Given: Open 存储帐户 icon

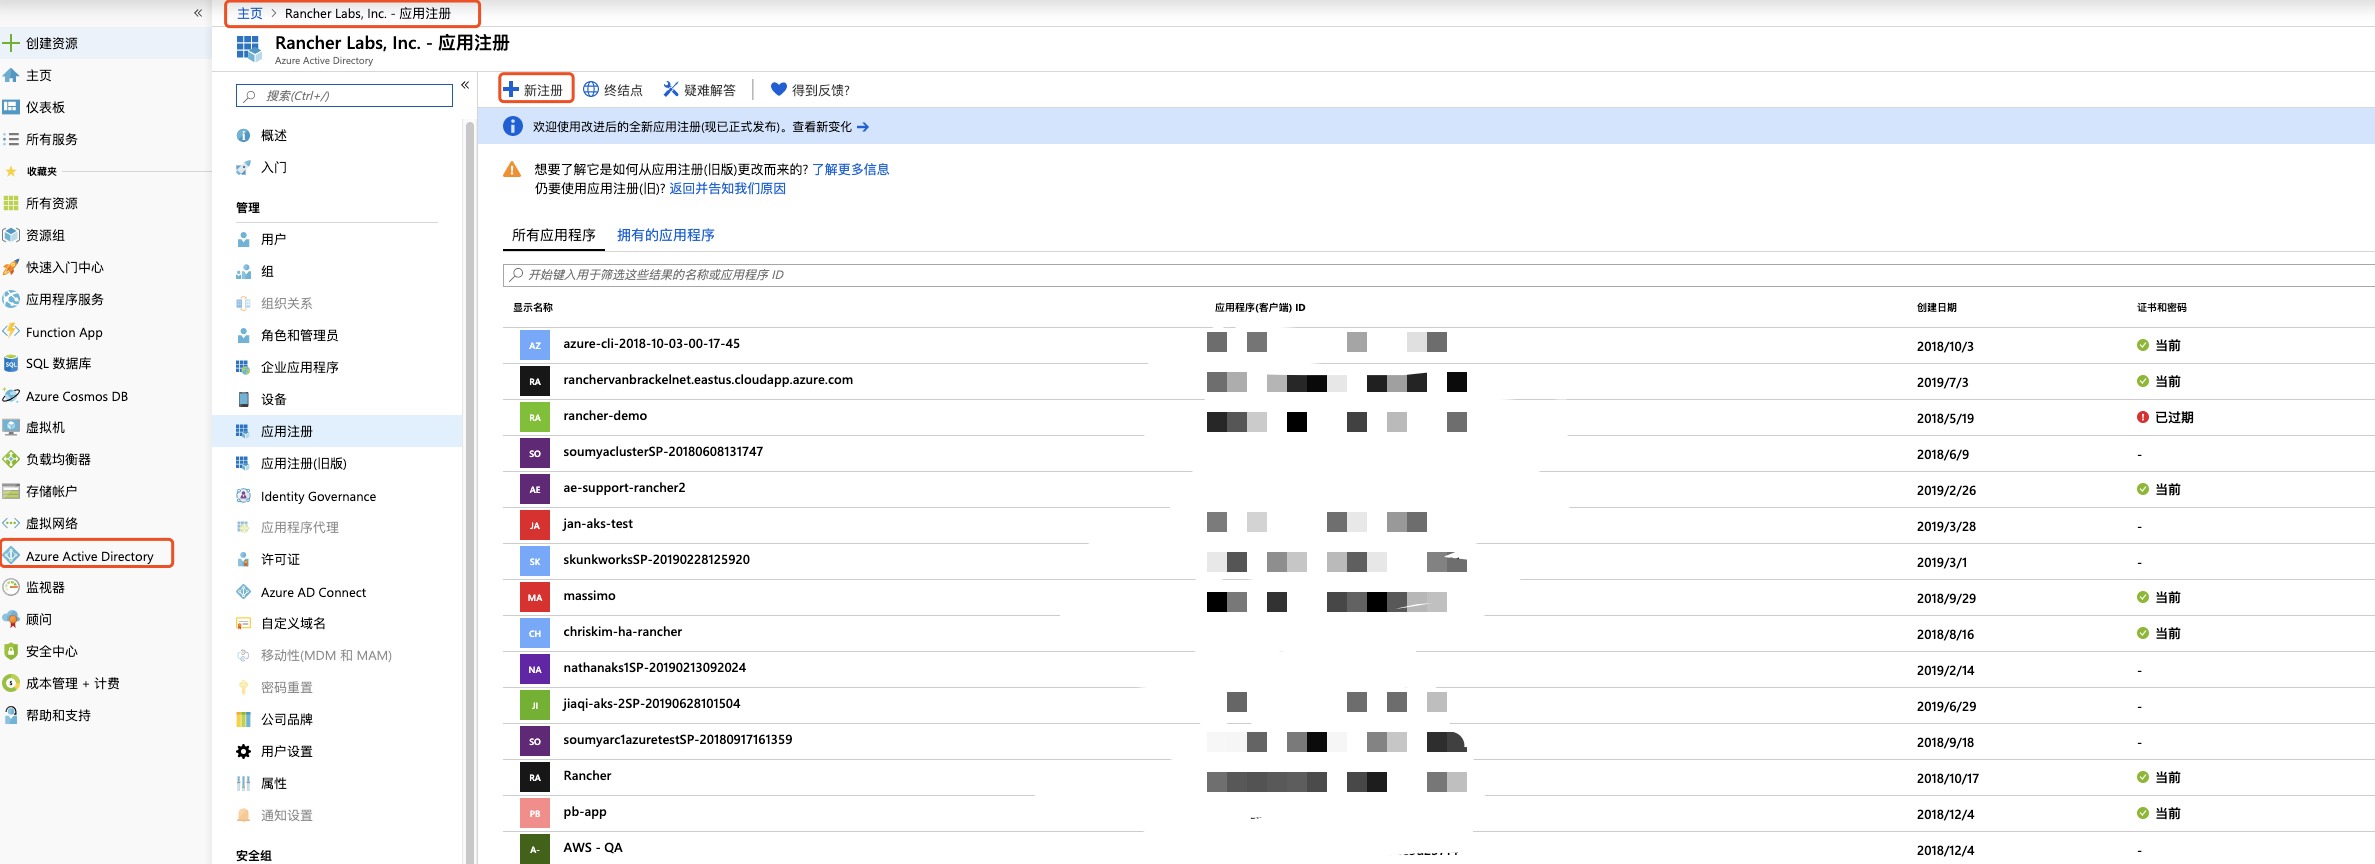Looking at the screenshot, I should point(11,491).
